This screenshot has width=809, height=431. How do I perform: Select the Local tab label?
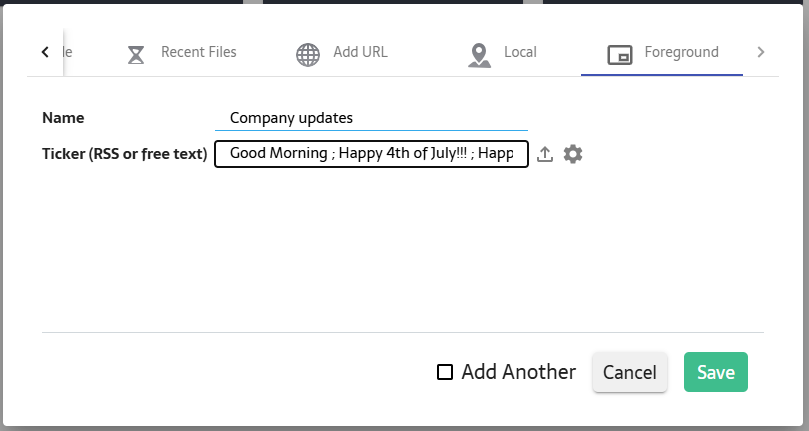(x=520, y=52)
